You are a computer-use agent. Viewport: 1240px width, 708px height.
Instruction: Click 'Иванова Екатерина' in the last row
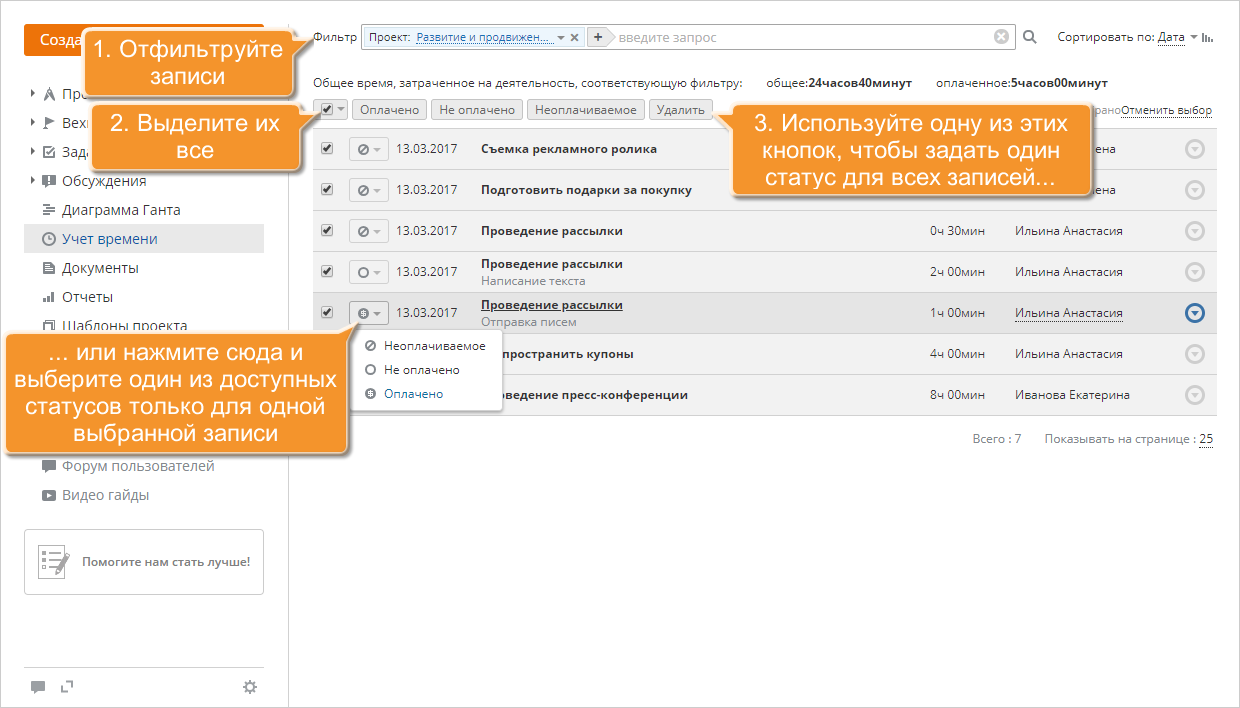1072,395
